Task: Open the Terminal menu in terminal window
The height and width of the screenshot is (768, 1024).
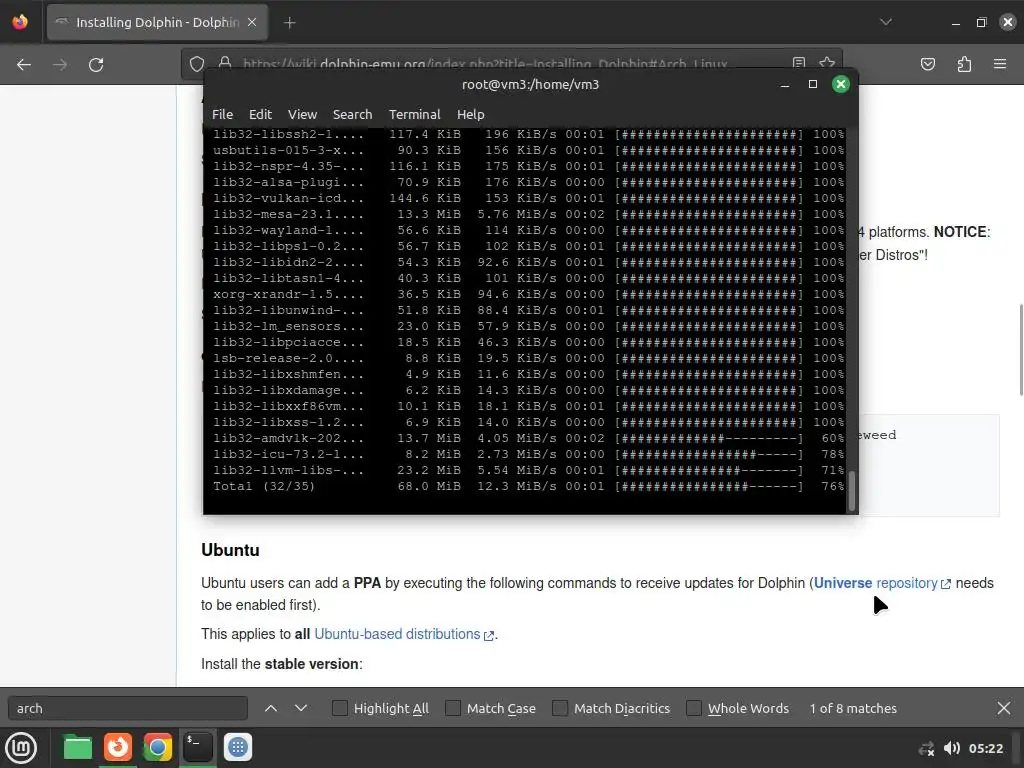Action: [414, 114]
